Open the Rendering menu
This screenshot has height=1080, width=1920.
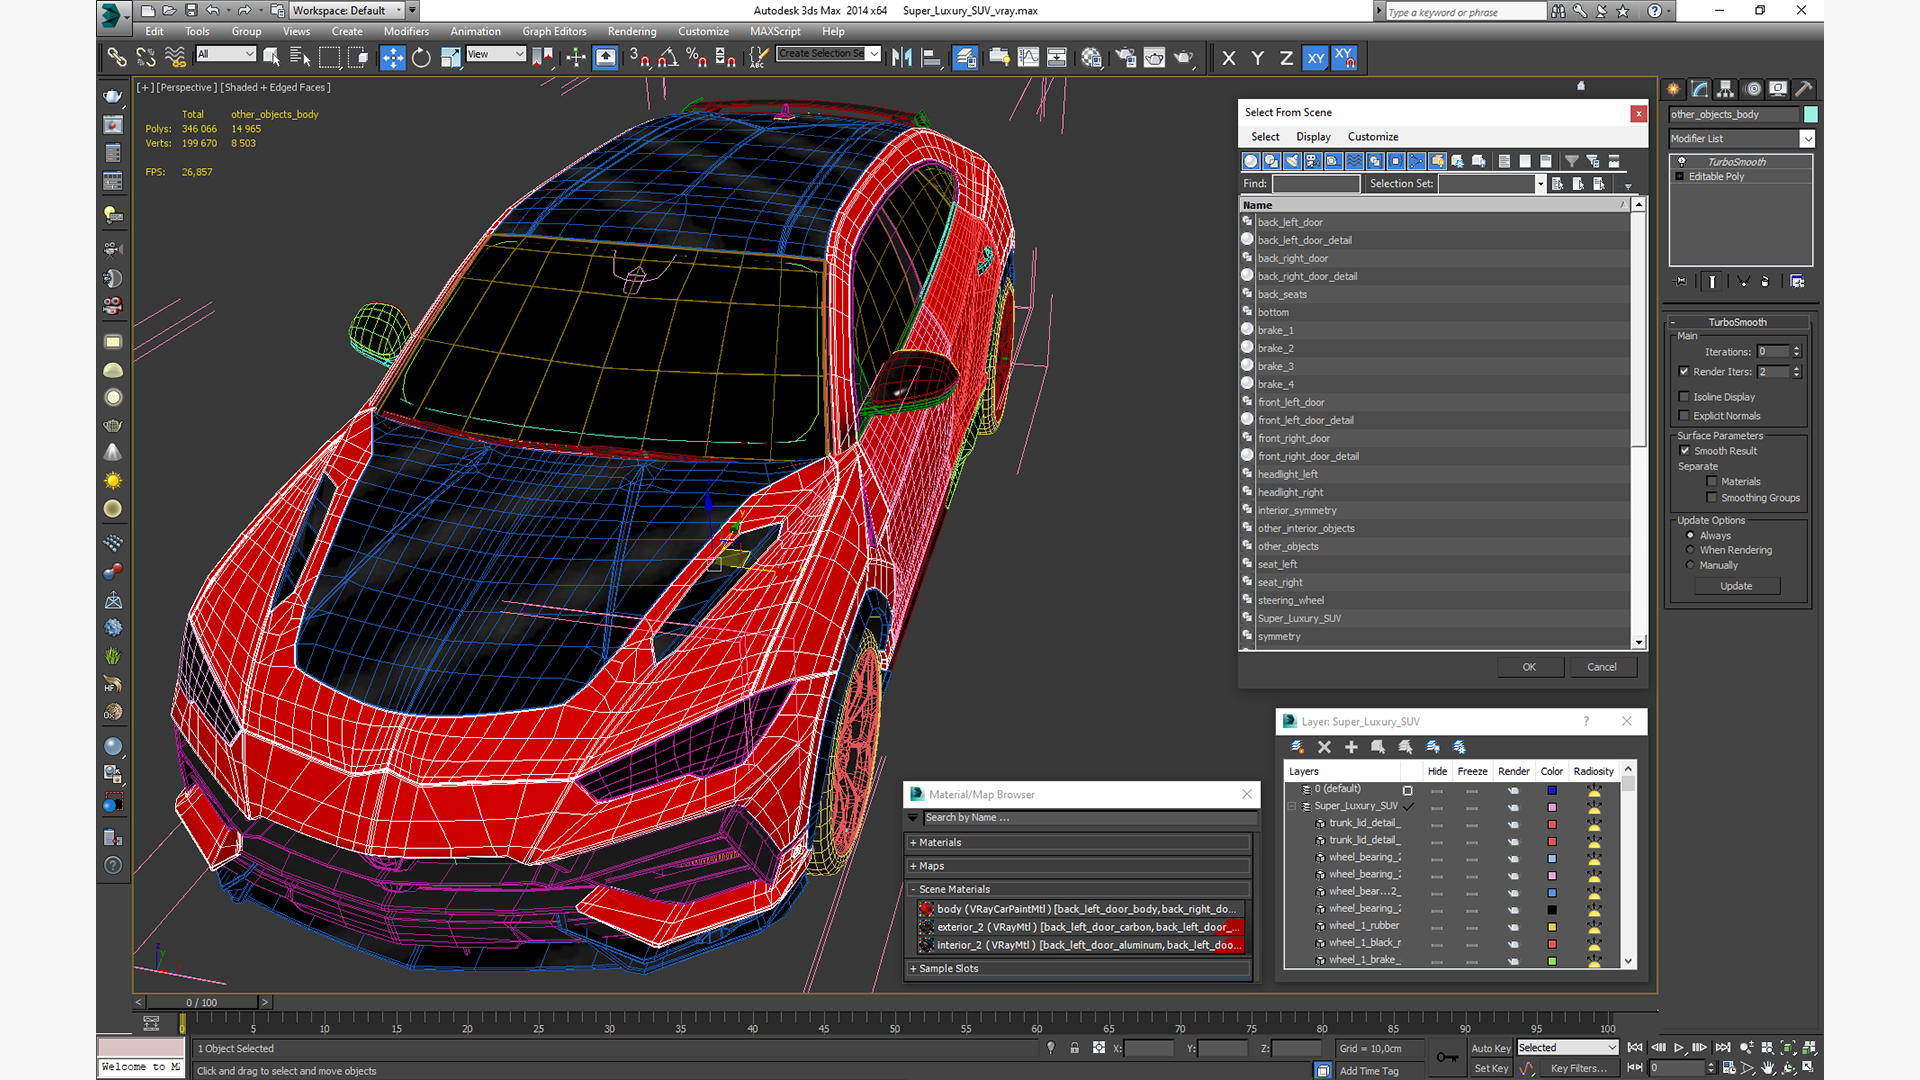(632, 31)
